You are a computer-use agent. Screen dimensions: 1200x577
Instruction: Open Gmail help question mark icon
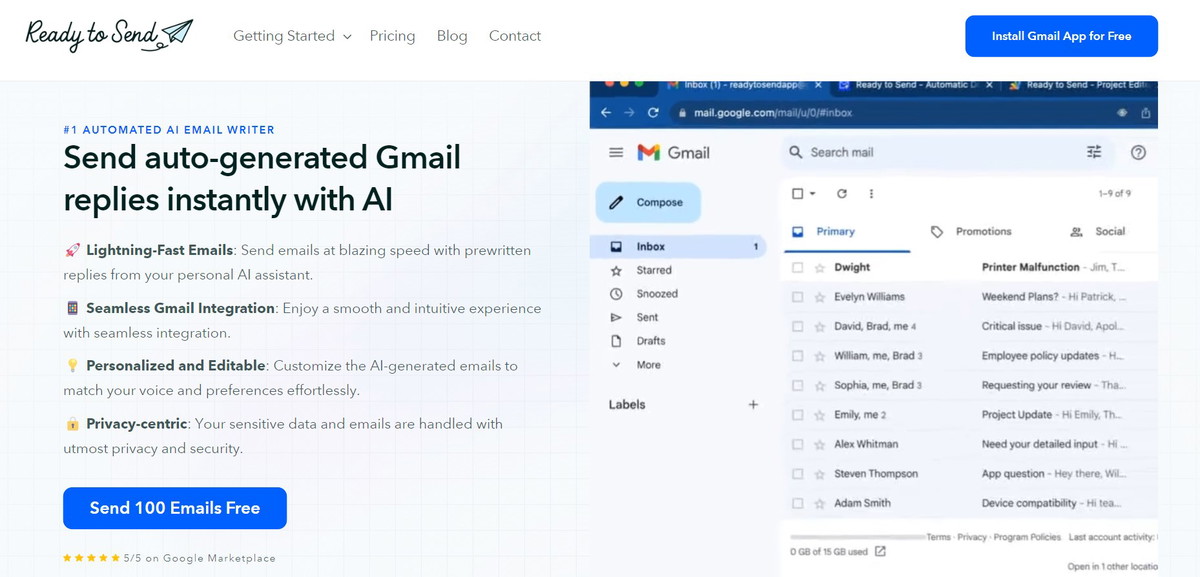pos(1138,152)
